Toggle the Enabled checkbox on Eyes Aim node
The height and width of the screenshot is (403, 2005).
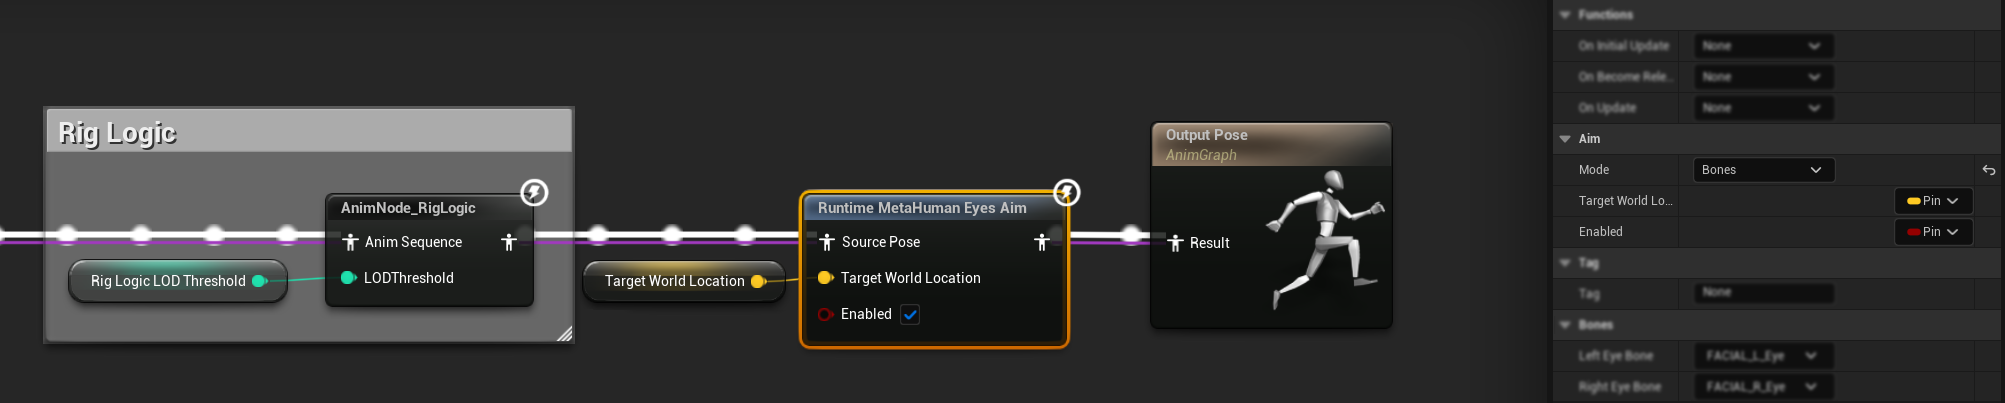coord(910,314)
